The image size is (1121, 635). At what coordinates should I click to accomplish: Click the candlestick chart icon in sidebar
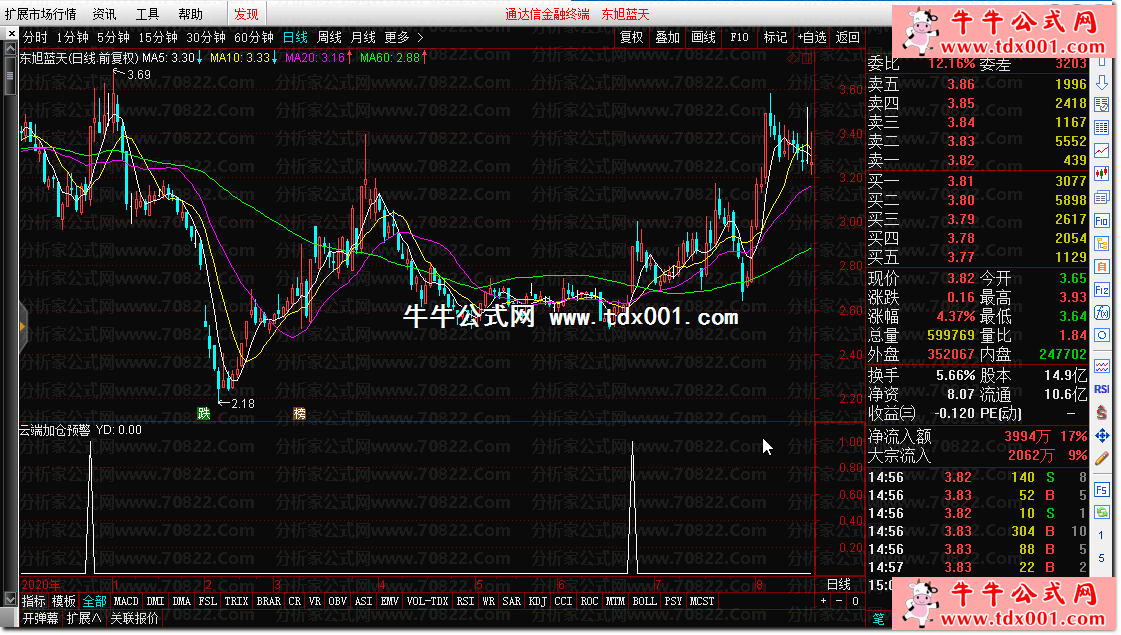point(1101,173)
